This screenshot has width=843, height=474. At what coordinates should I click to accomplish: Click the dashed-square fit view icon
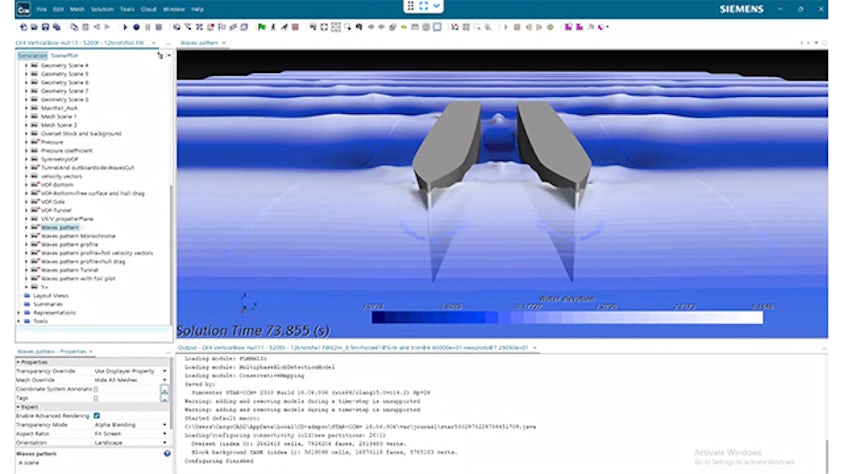(x=335, y=27)
